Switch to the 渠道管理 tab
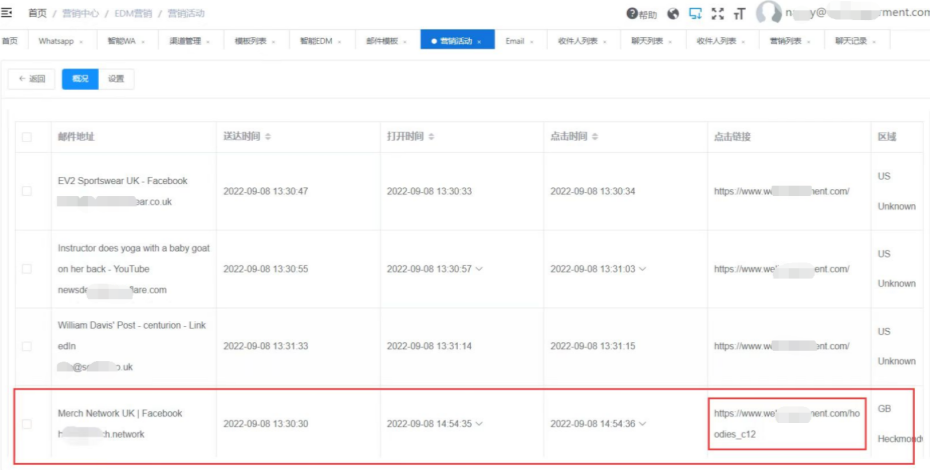The width and height of the screenshot is (930, 470). tap(185, 42)
